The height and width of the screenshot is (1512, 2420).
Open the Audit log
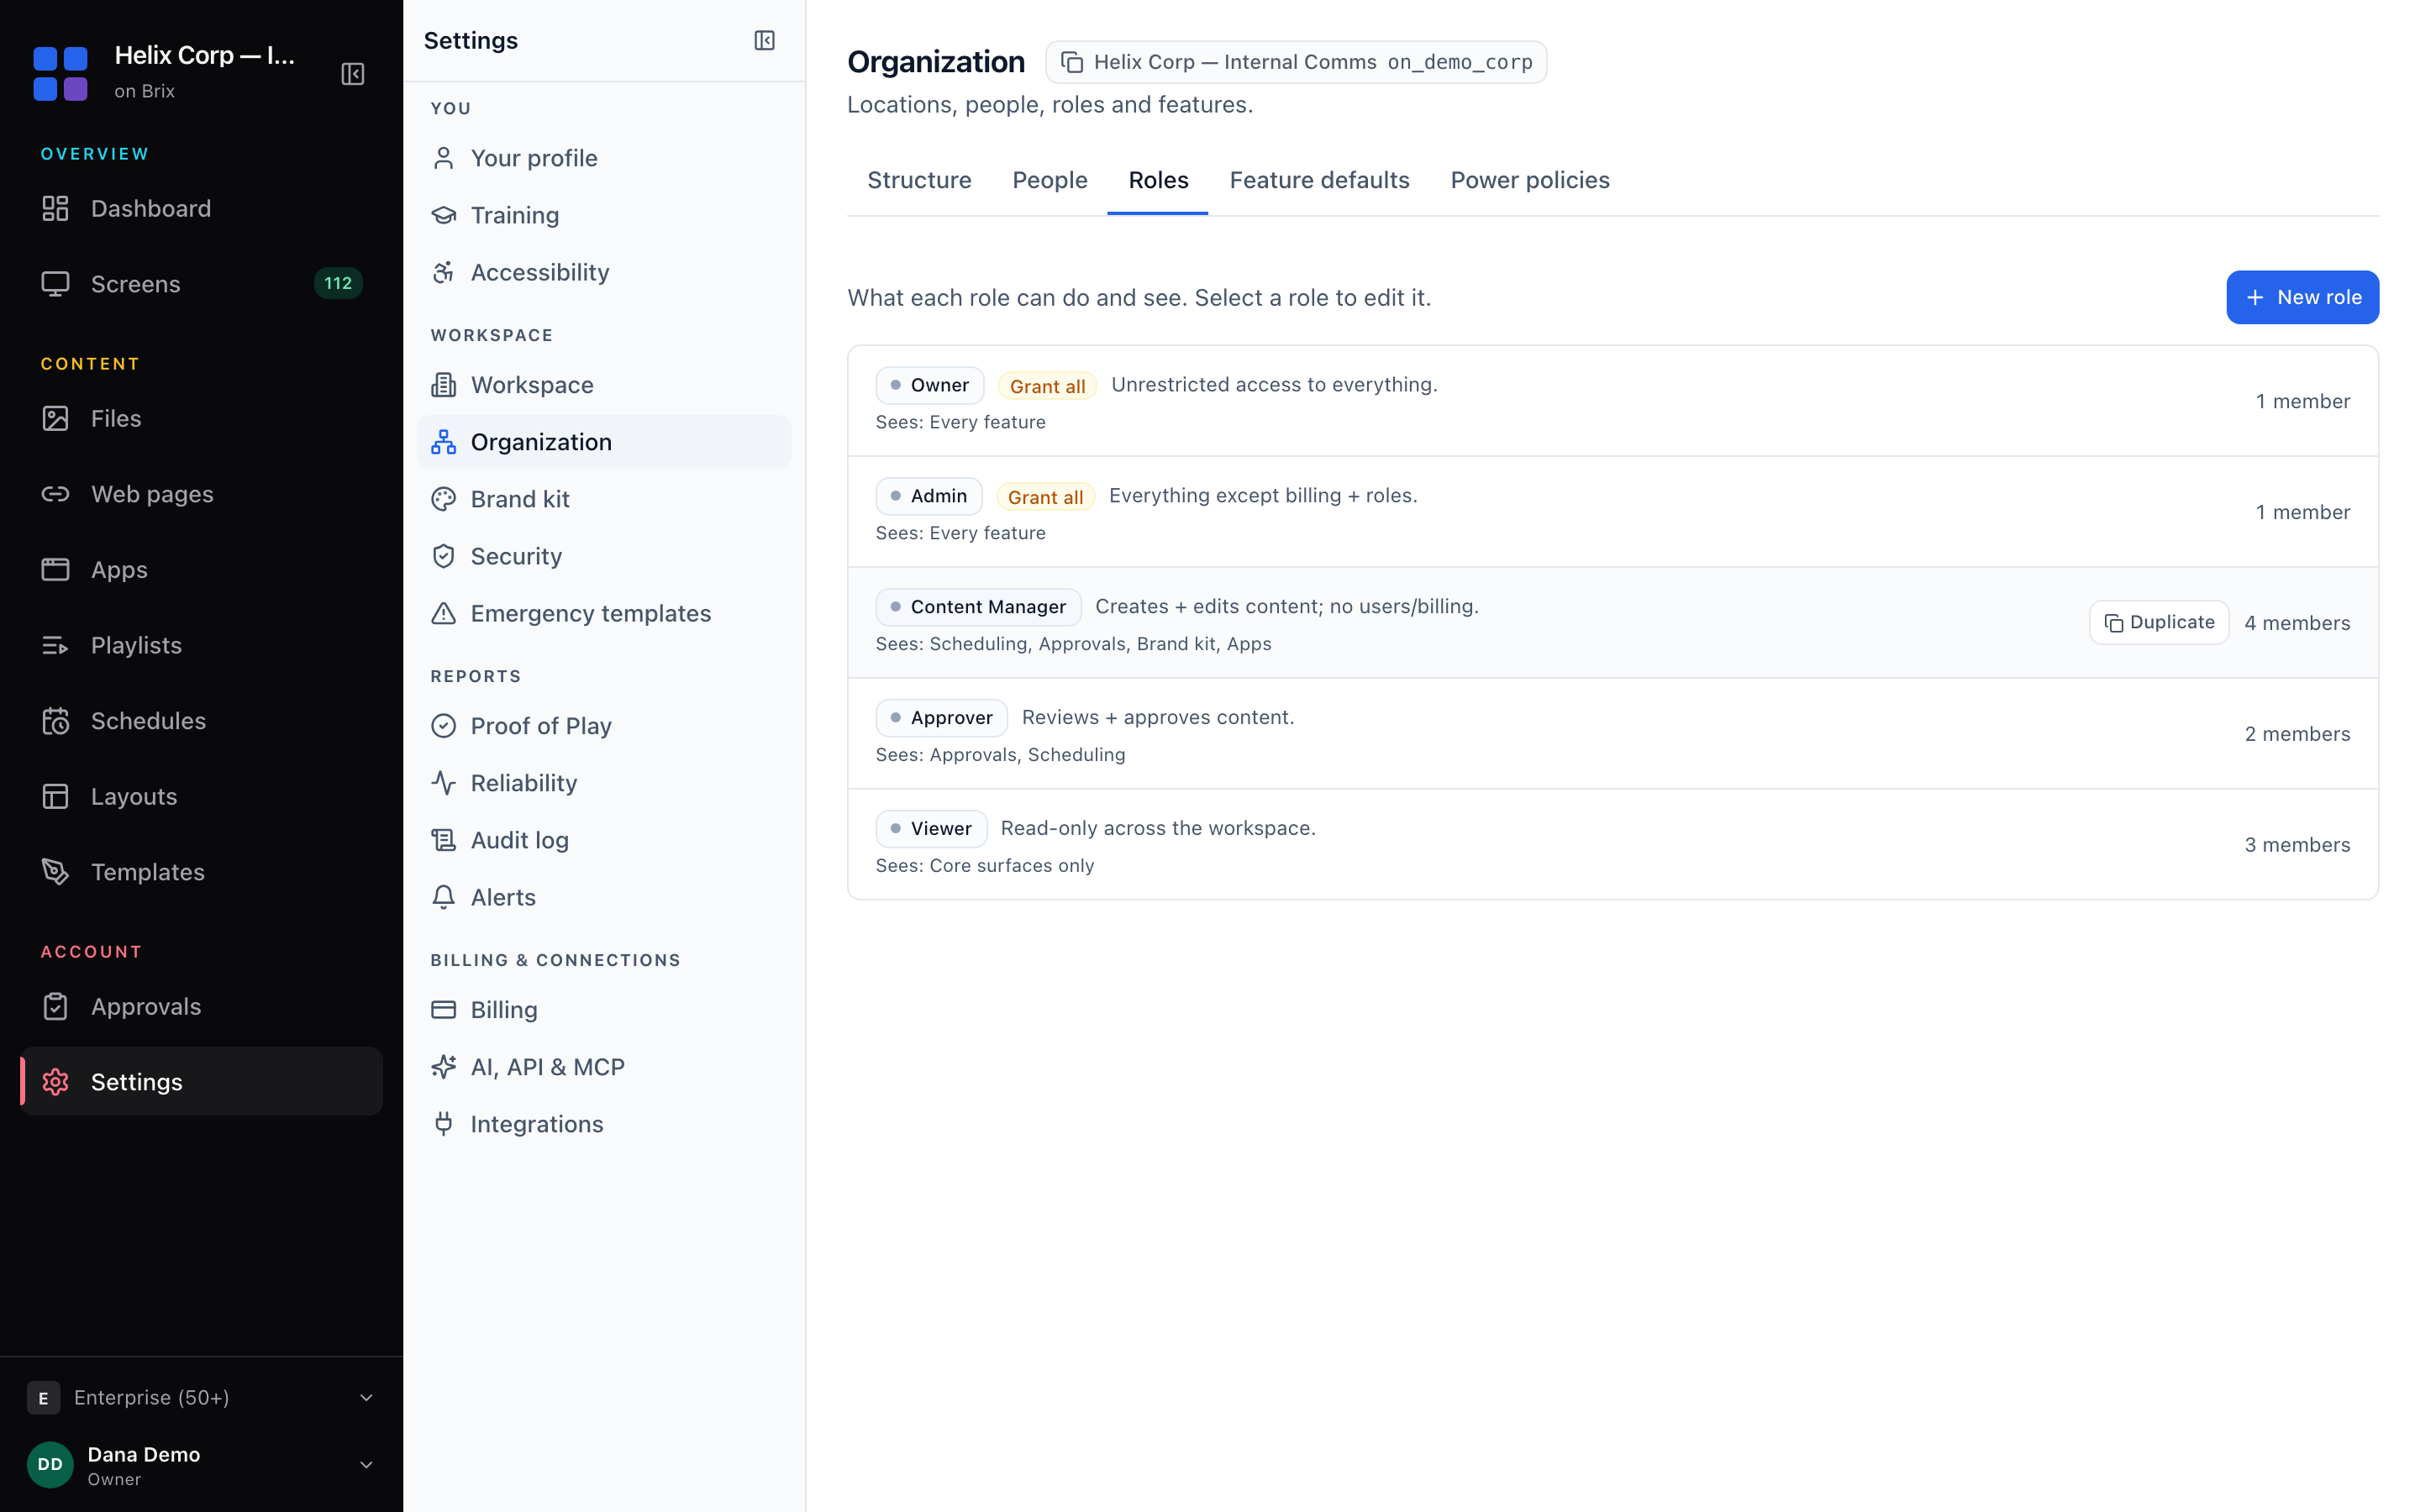pos(604,840)
